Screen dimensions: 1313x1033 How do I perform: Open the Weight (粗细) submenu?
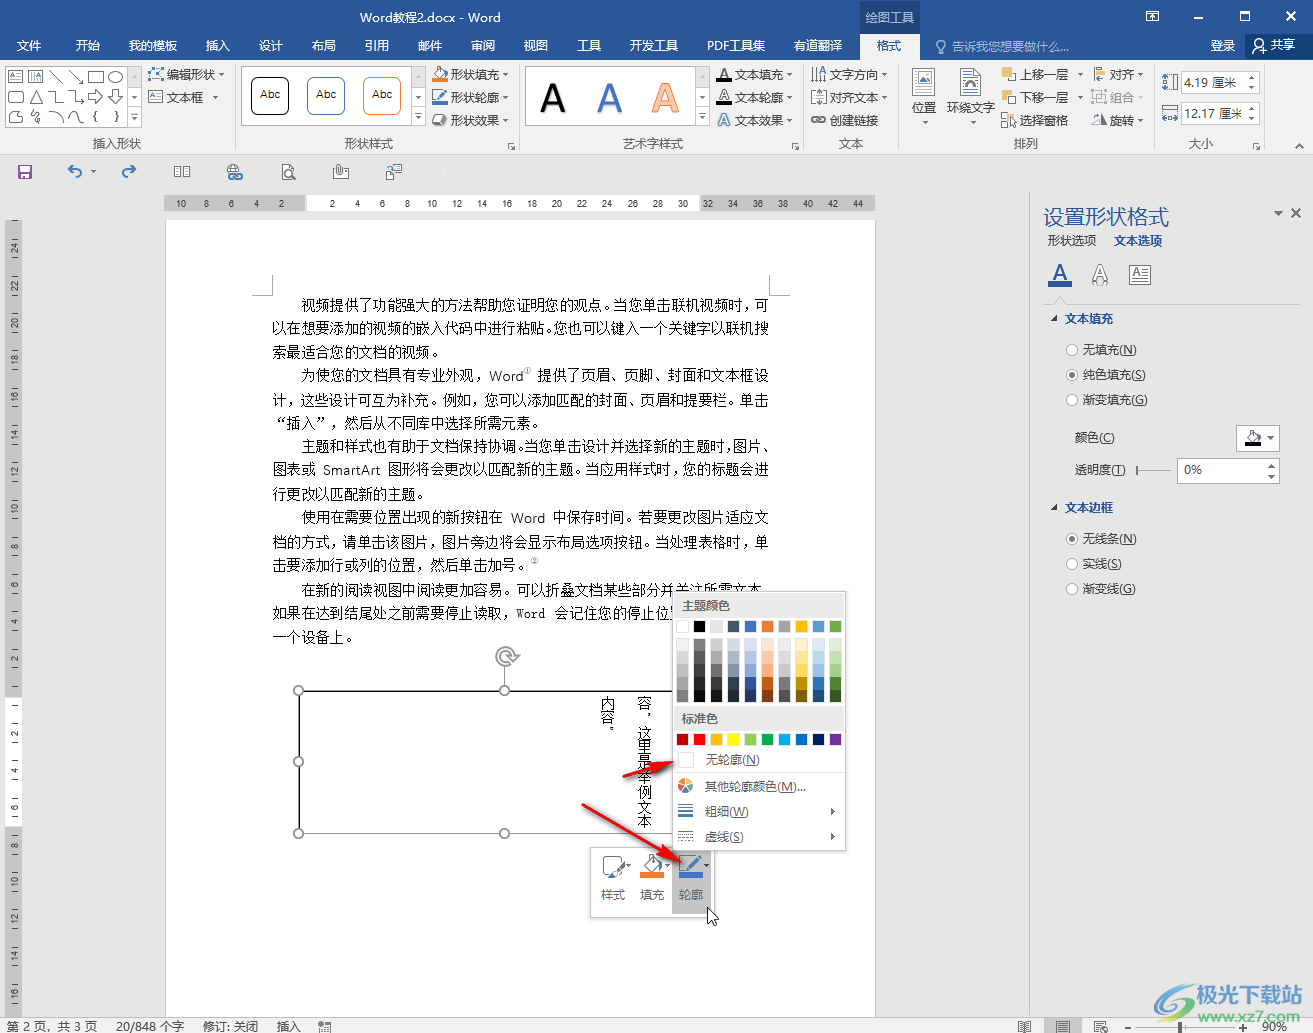(x=758, y=811)
